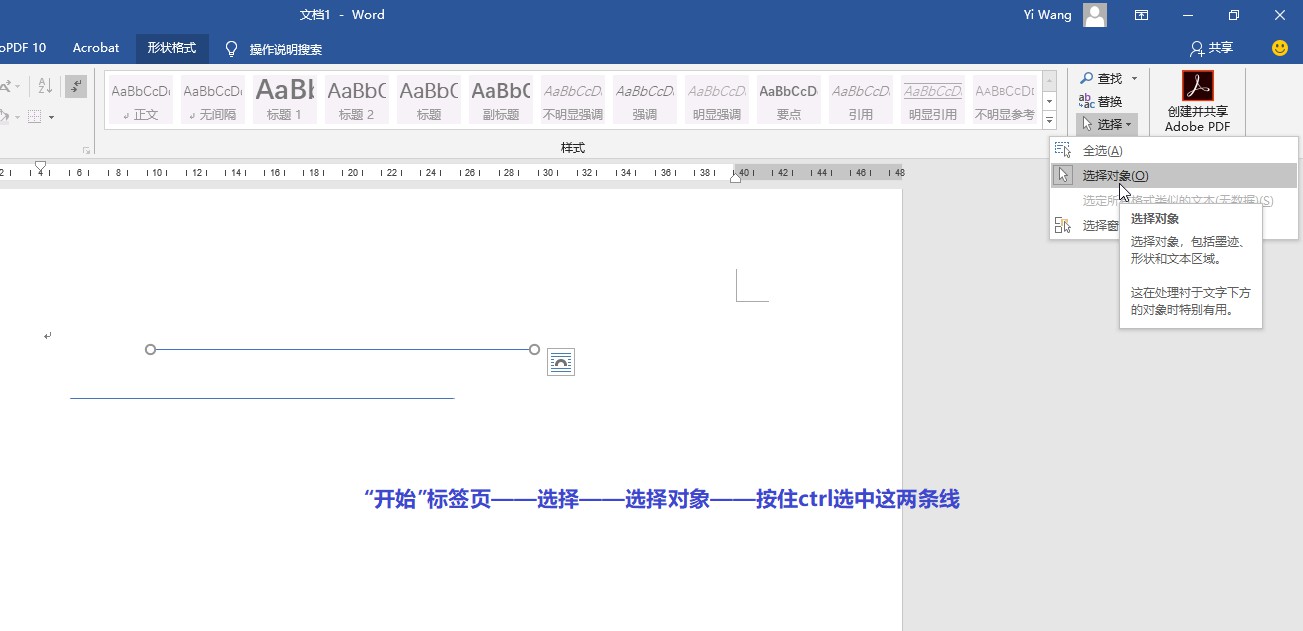Expand the Find (查找) dropdown arrow
The image size is (1303, 631).
pyautogui.click(x=1134, y=78)
